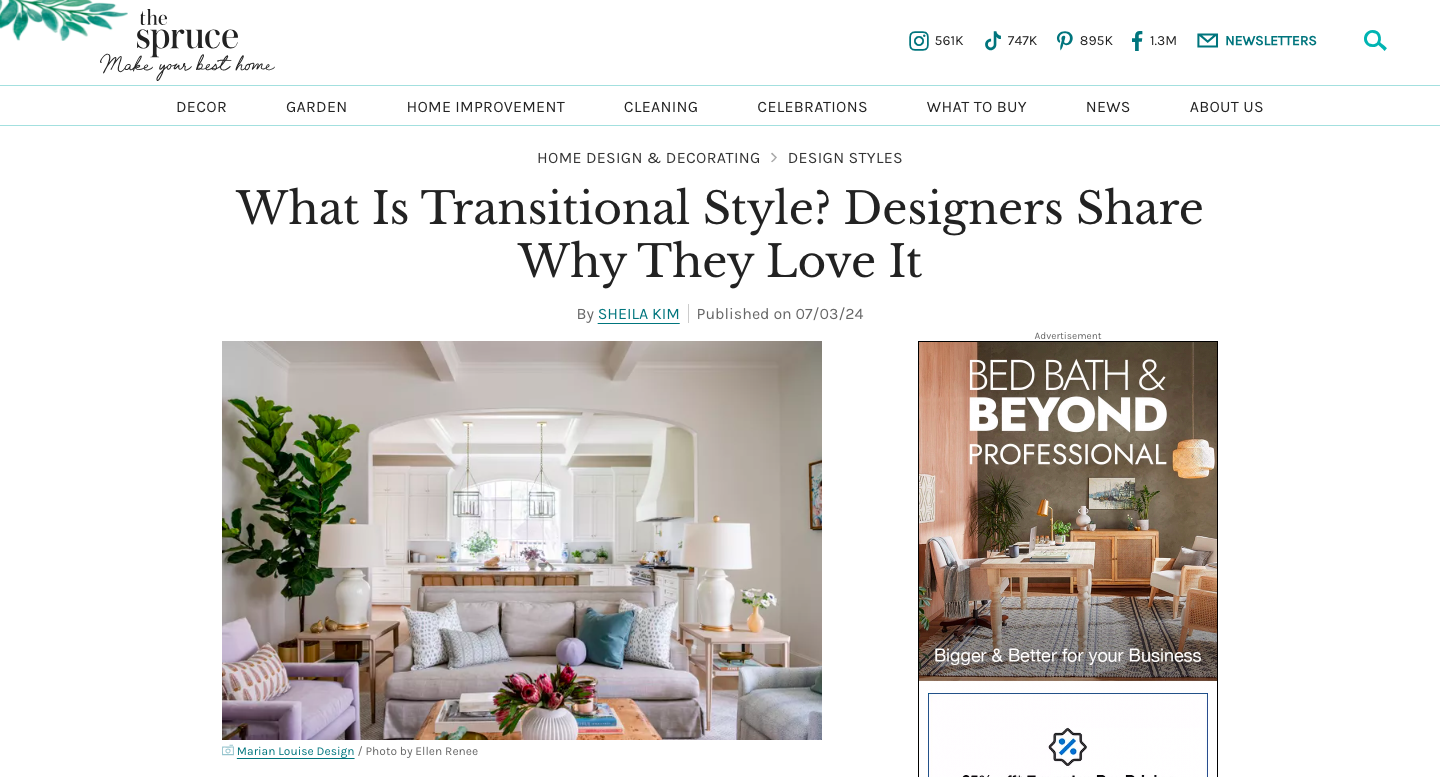Image resolution: width=1440 pixels, height=777 pixels.
Task: Open the Decor menu
Action: click(x=201, y=107)
